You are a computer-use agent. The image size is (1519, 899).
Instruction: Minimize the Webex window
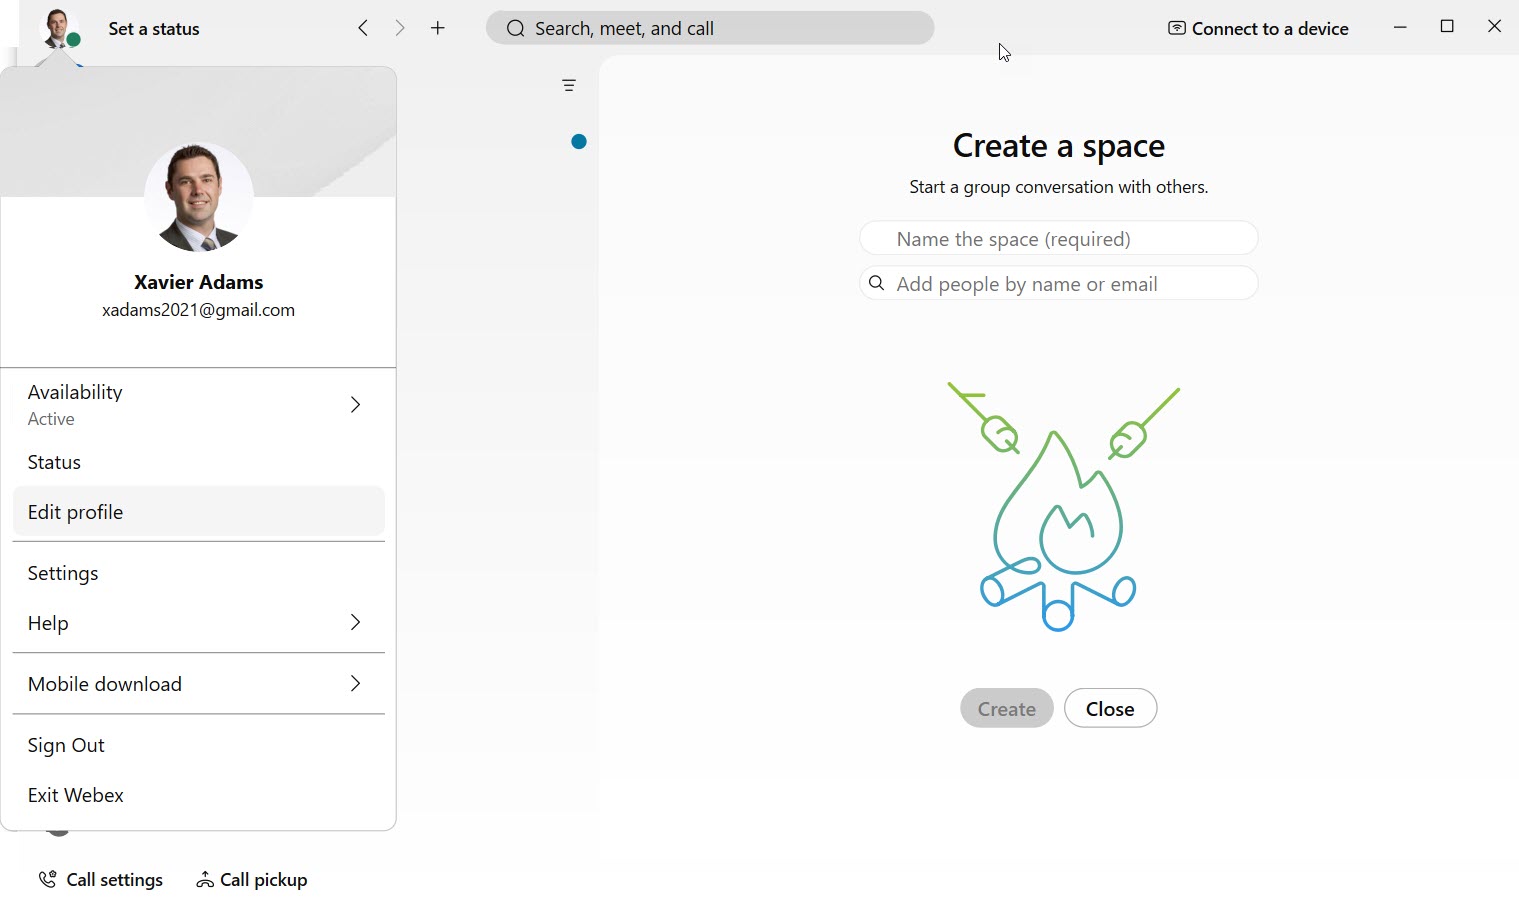pyautogui.click(x=1400, y=27)
